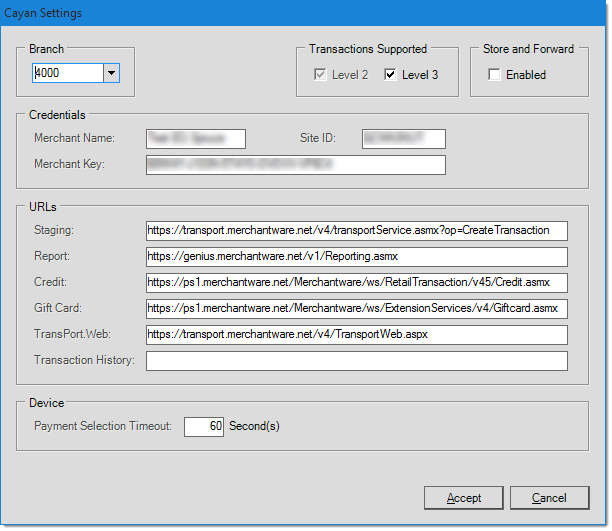
Task: Click the Gift Card URL field
Action: point(357,309)
